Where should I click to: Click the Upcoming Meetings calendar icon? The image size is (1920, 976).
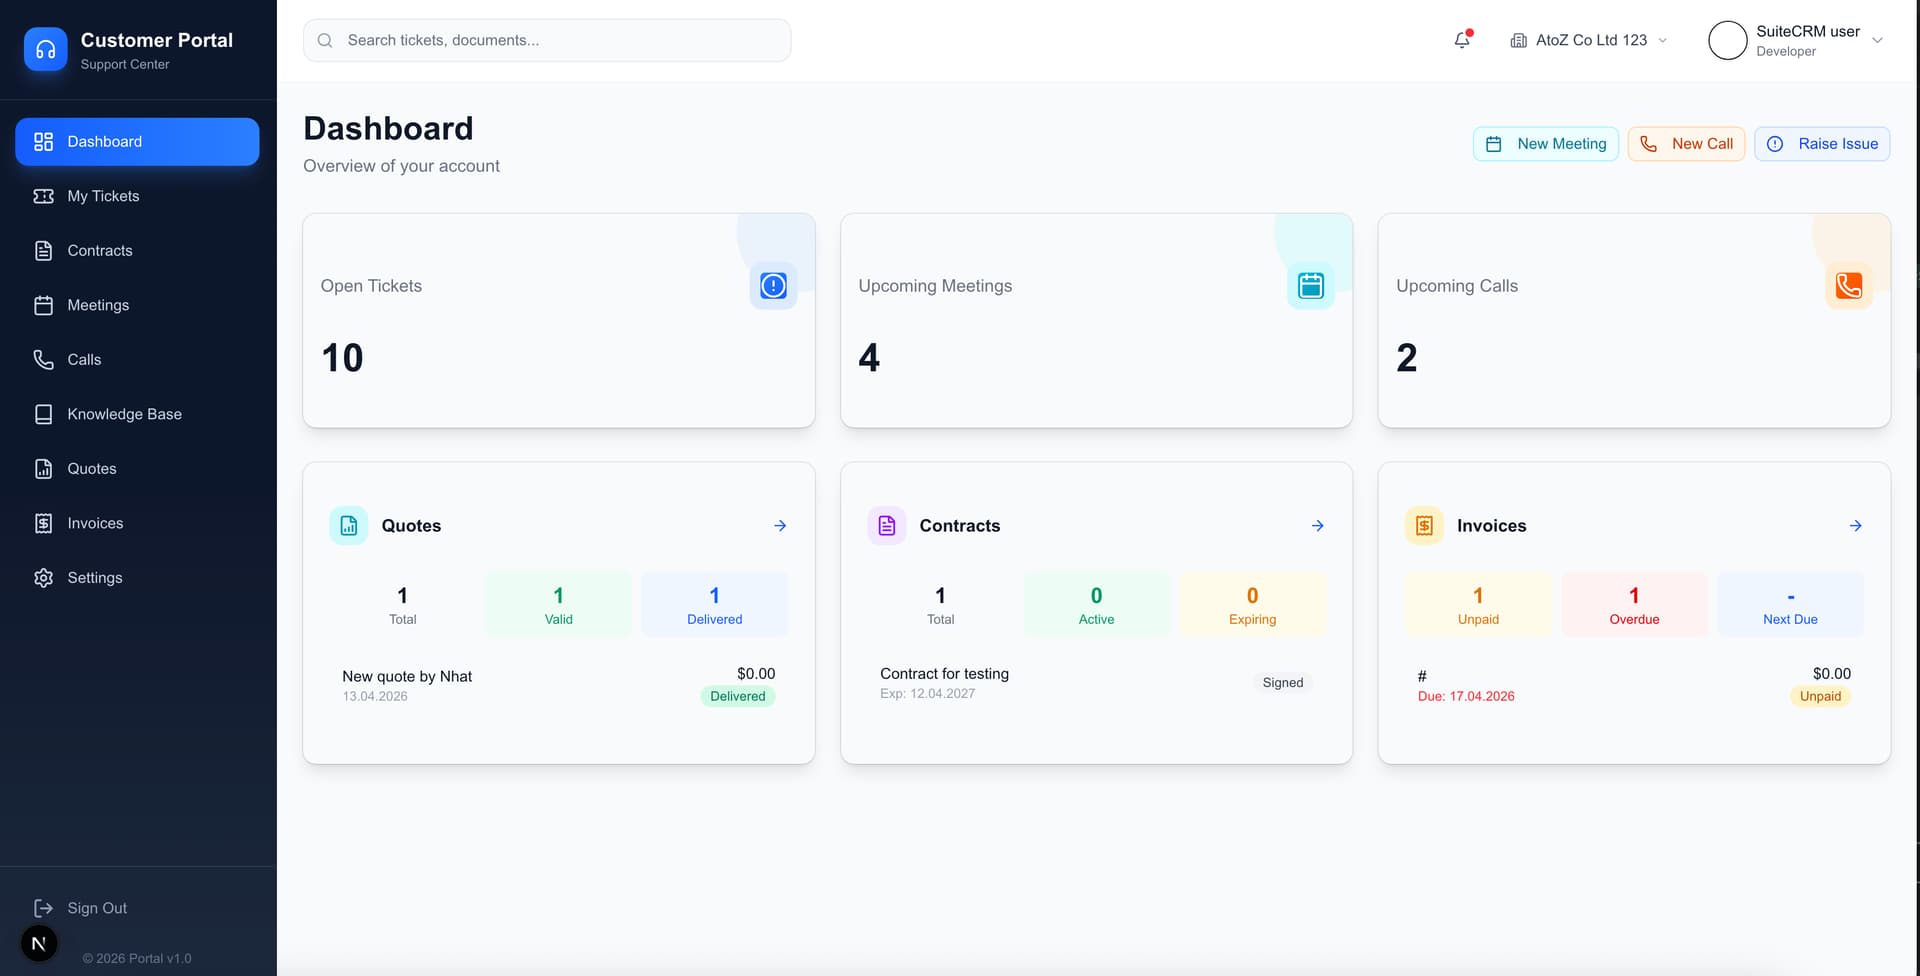click(x=1310, y=286)
